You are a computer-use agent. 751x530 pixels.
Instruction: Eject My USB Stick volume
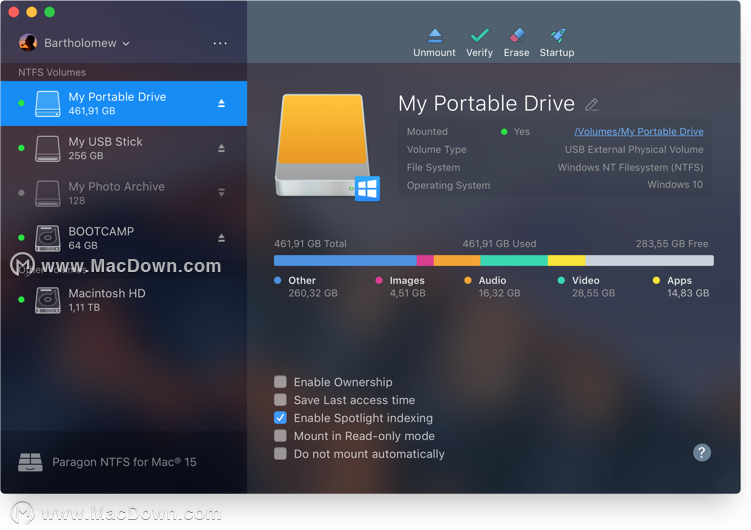[x=221, y=148]
